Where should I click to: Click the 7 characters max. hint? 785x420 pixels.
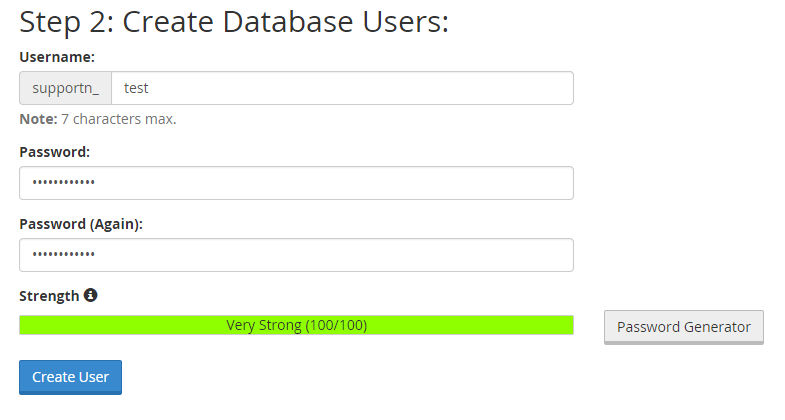pyautogui.click(x=119, y=119)
